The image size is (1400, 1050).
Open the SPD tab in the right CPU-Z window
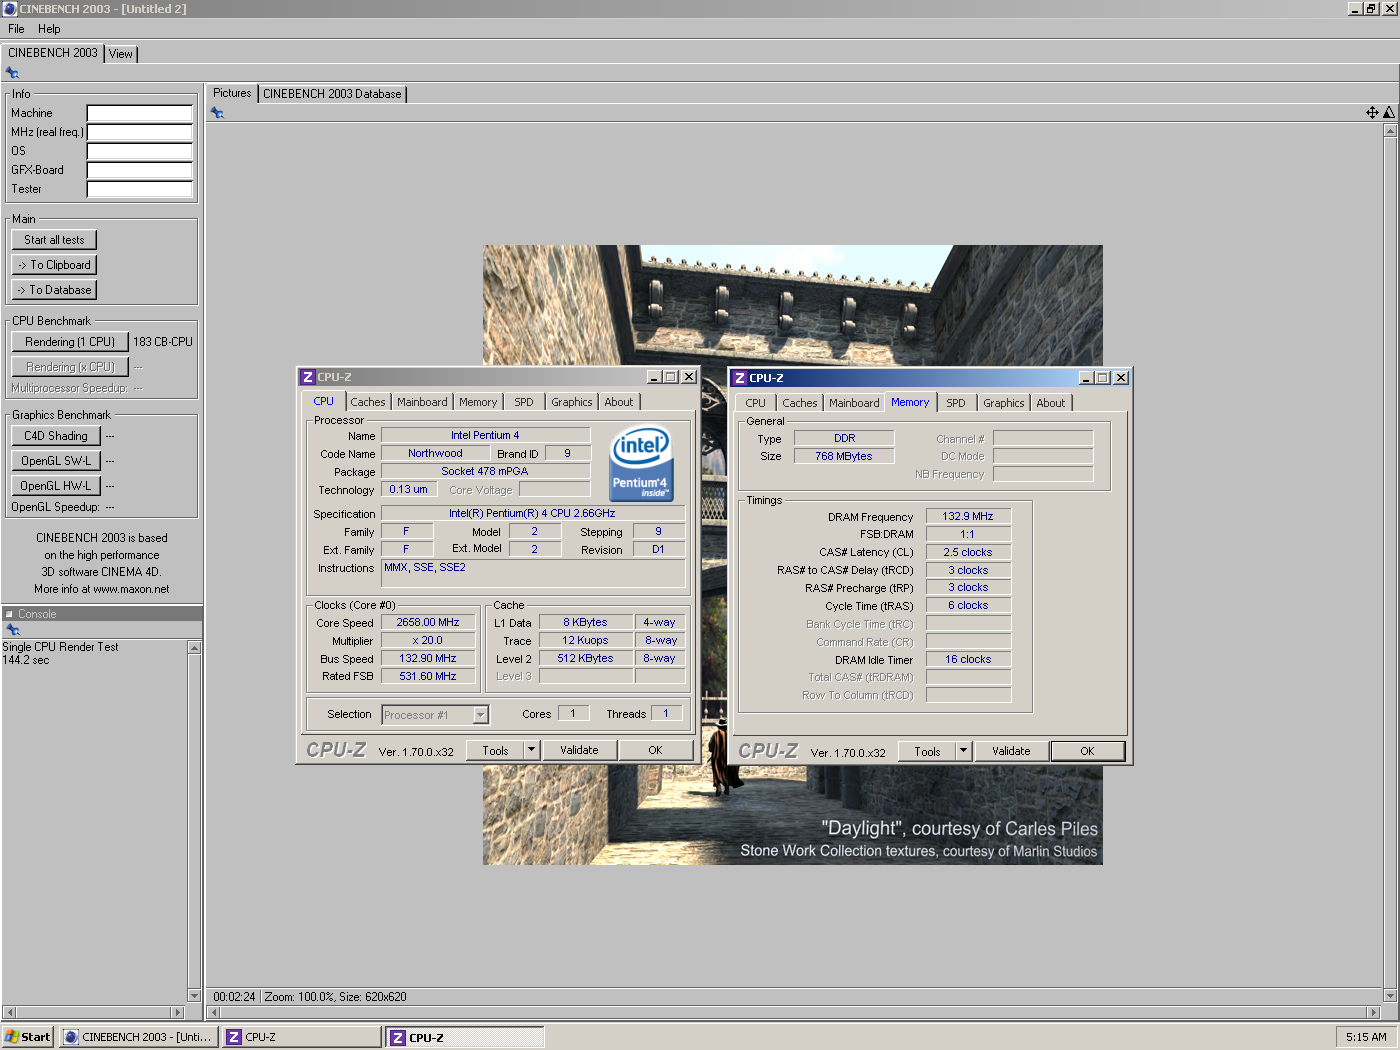[x=956, y=403]
